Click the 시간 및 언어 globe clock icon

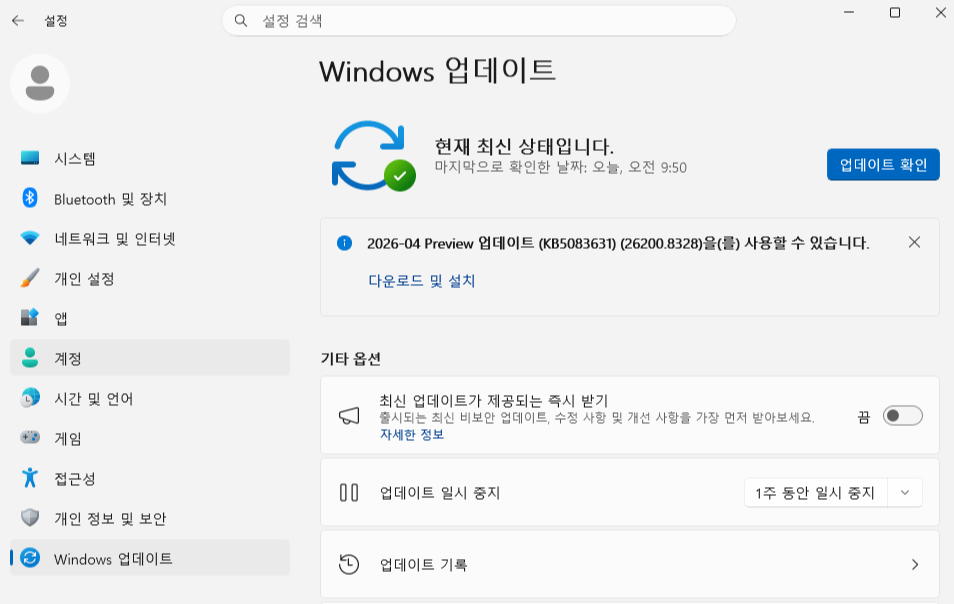point(30,398)
